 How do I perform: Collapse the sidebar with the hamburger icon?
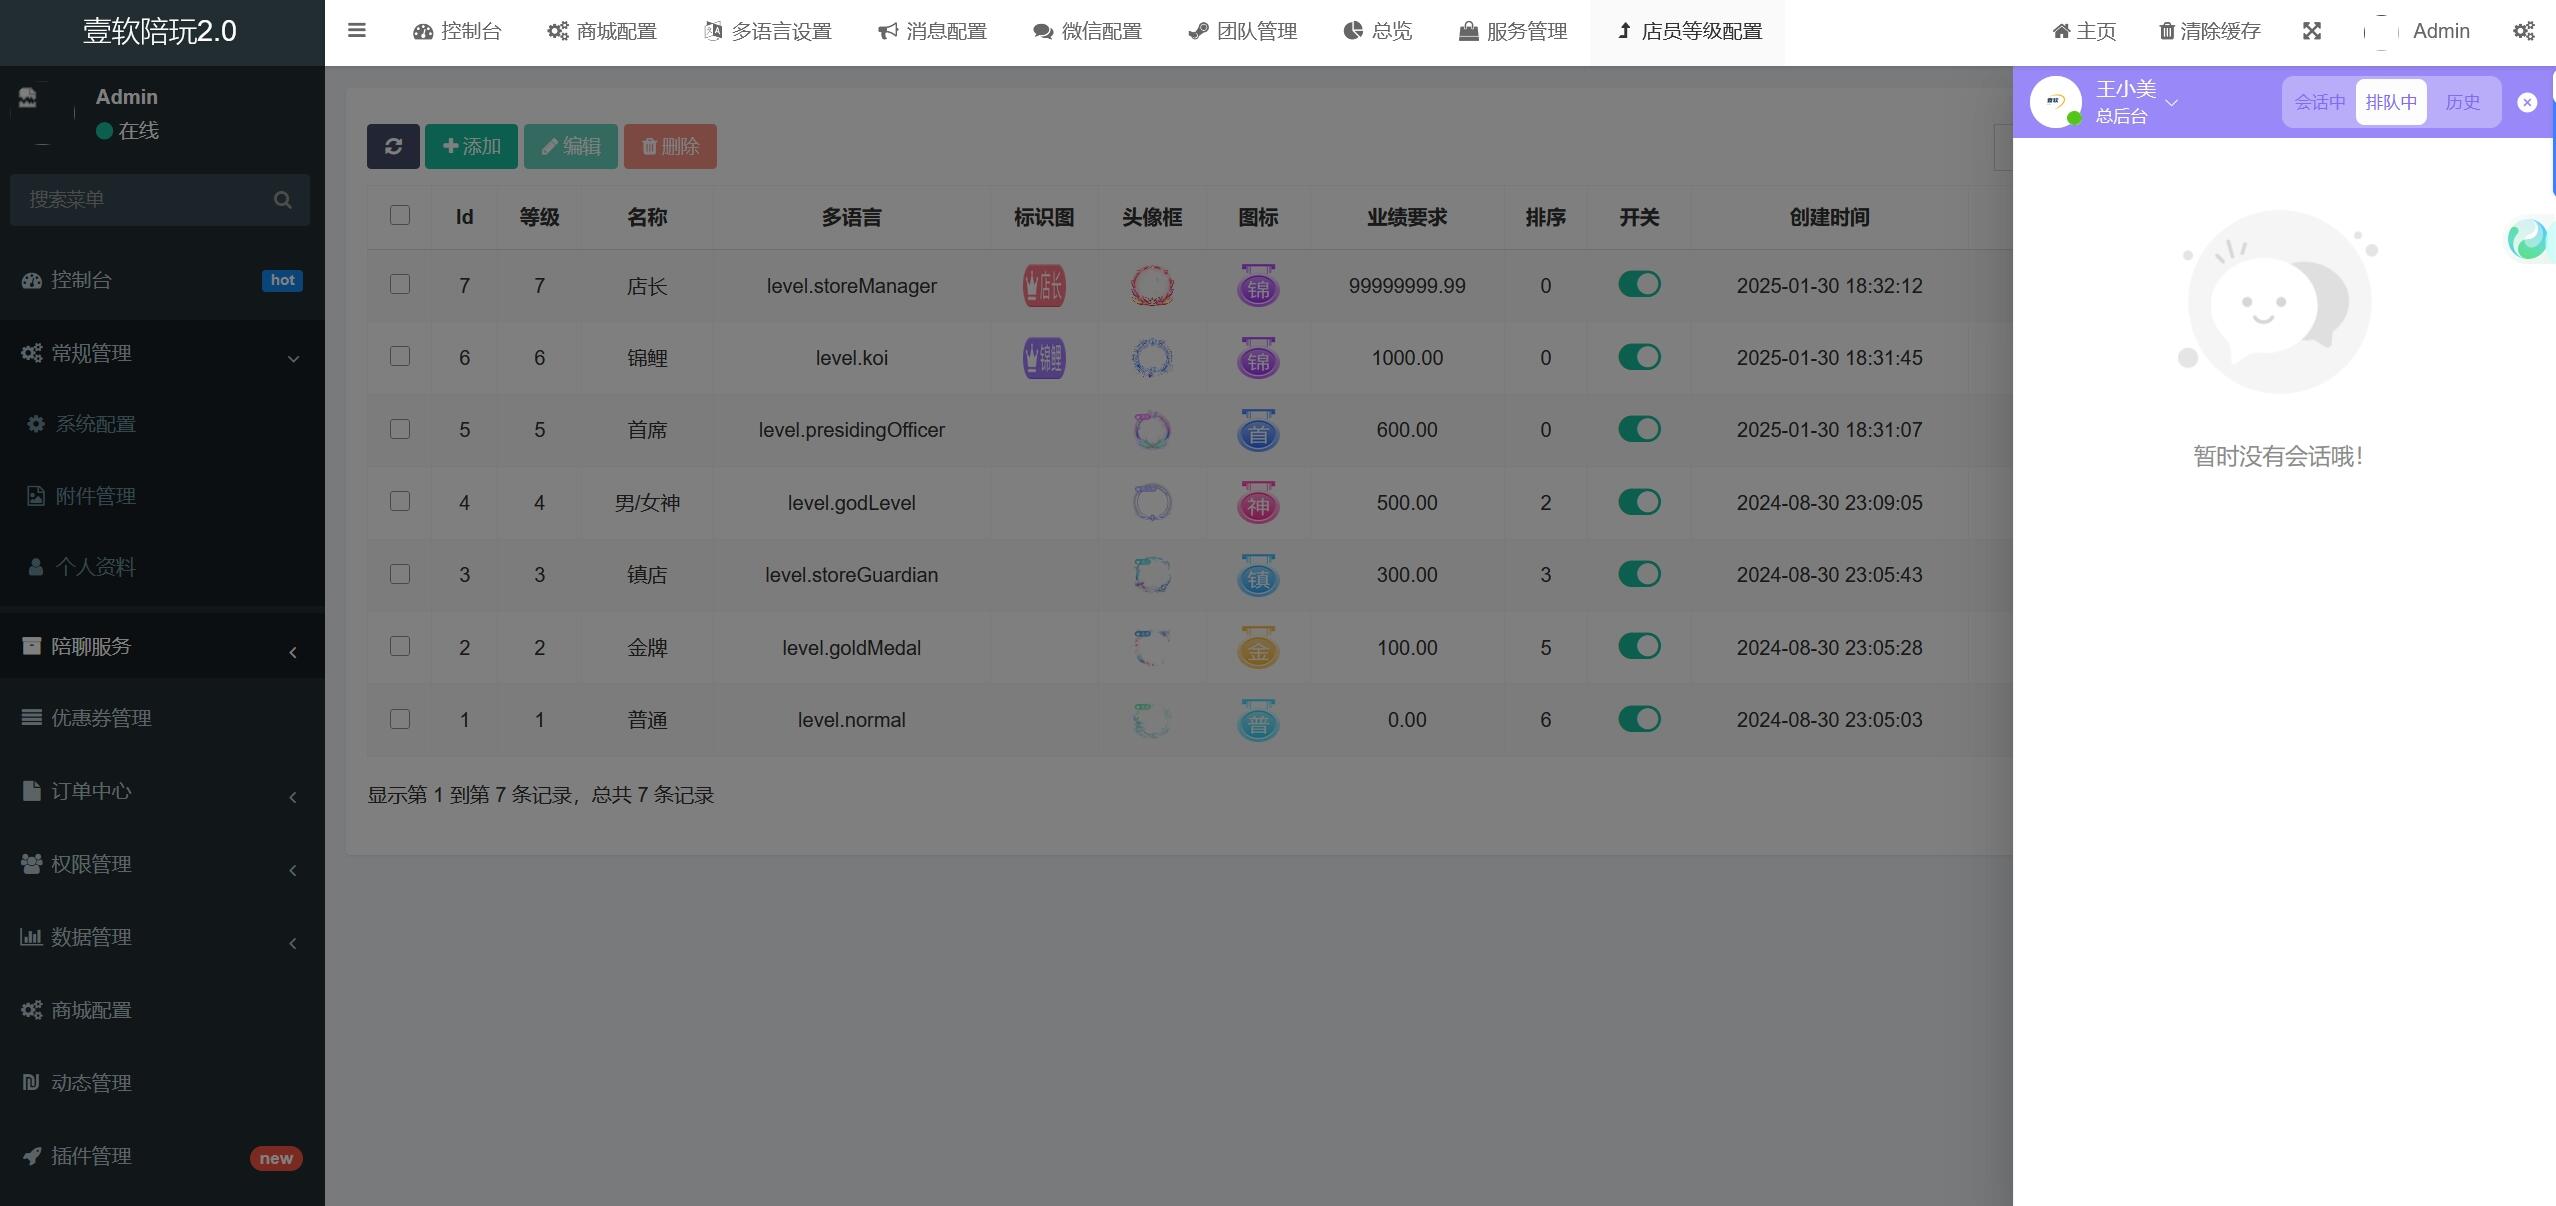(x=356, y=31)
